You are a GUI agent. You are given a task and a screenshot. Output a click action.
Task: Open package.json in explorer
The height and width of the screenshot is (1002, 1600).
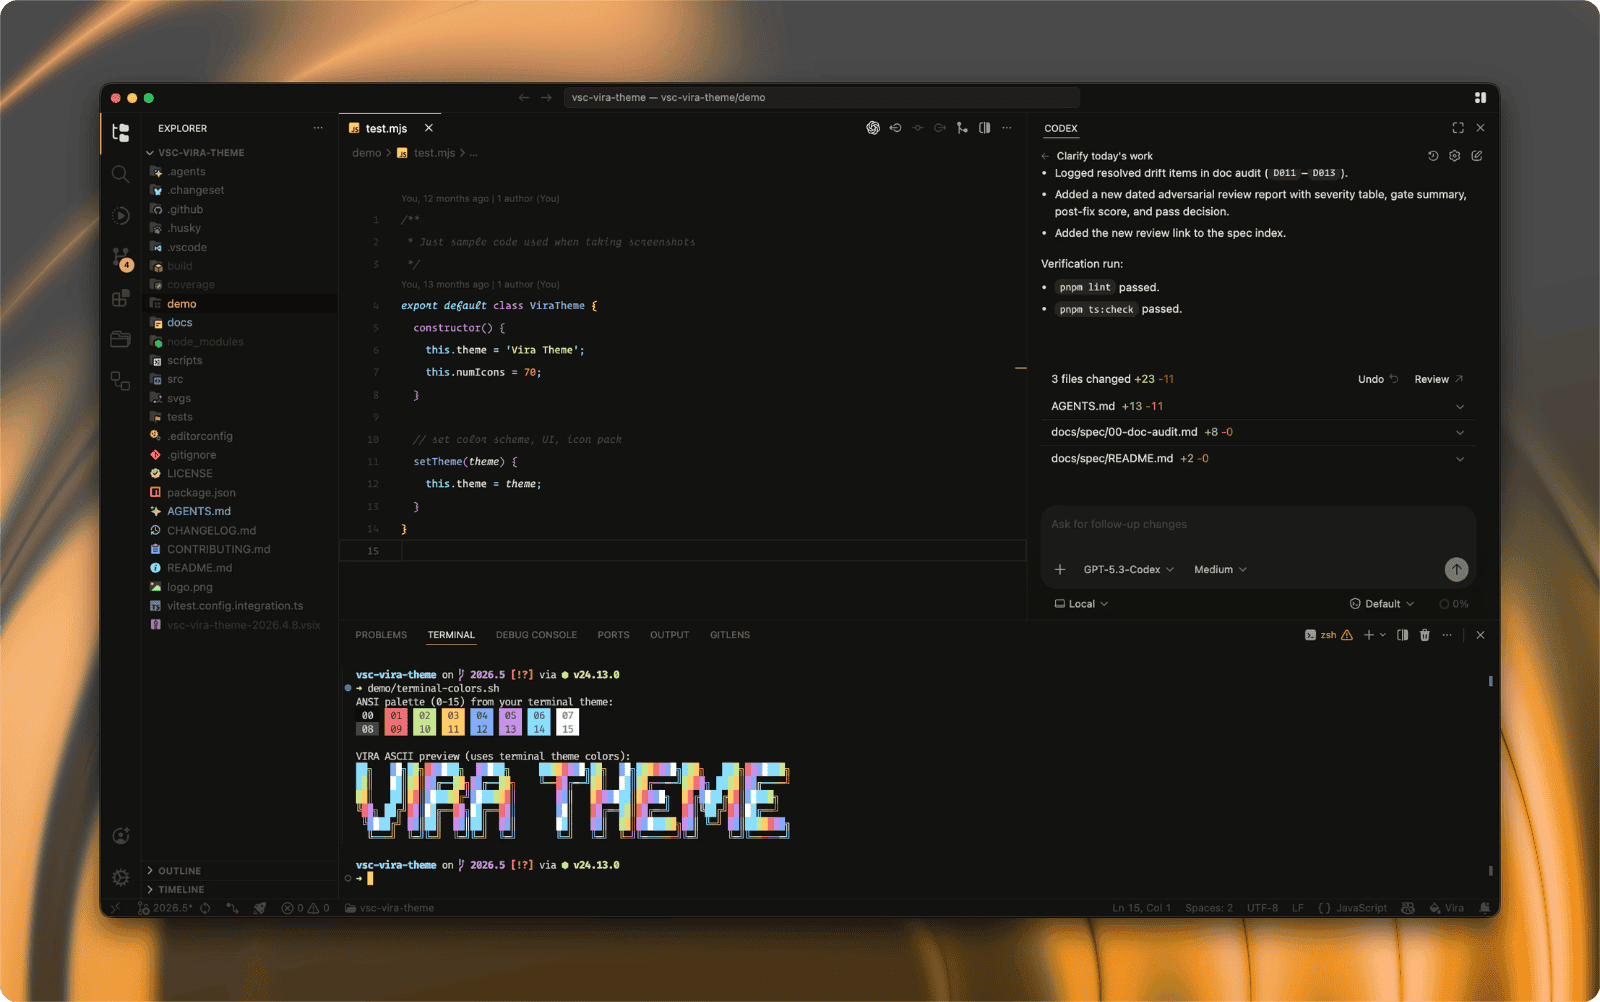click(240, 493)
